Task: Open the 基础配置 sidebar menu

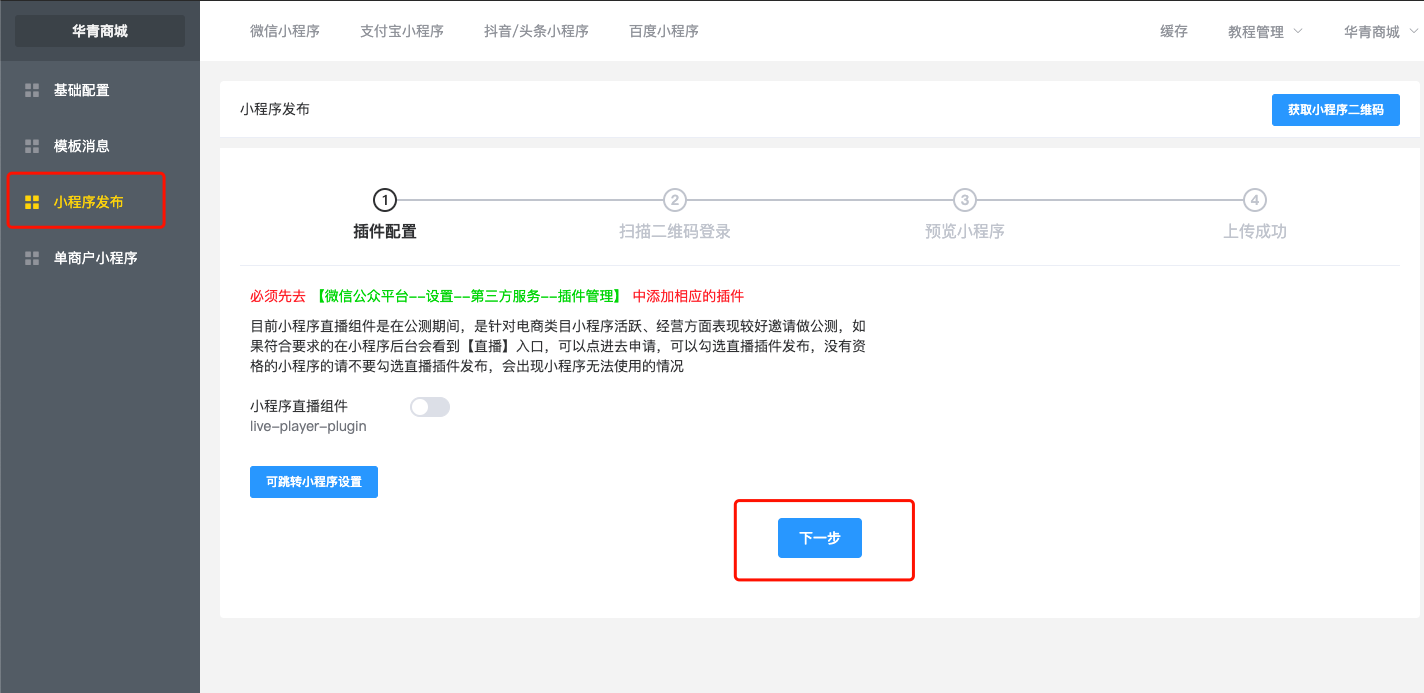Action: [x=100, y=90]
